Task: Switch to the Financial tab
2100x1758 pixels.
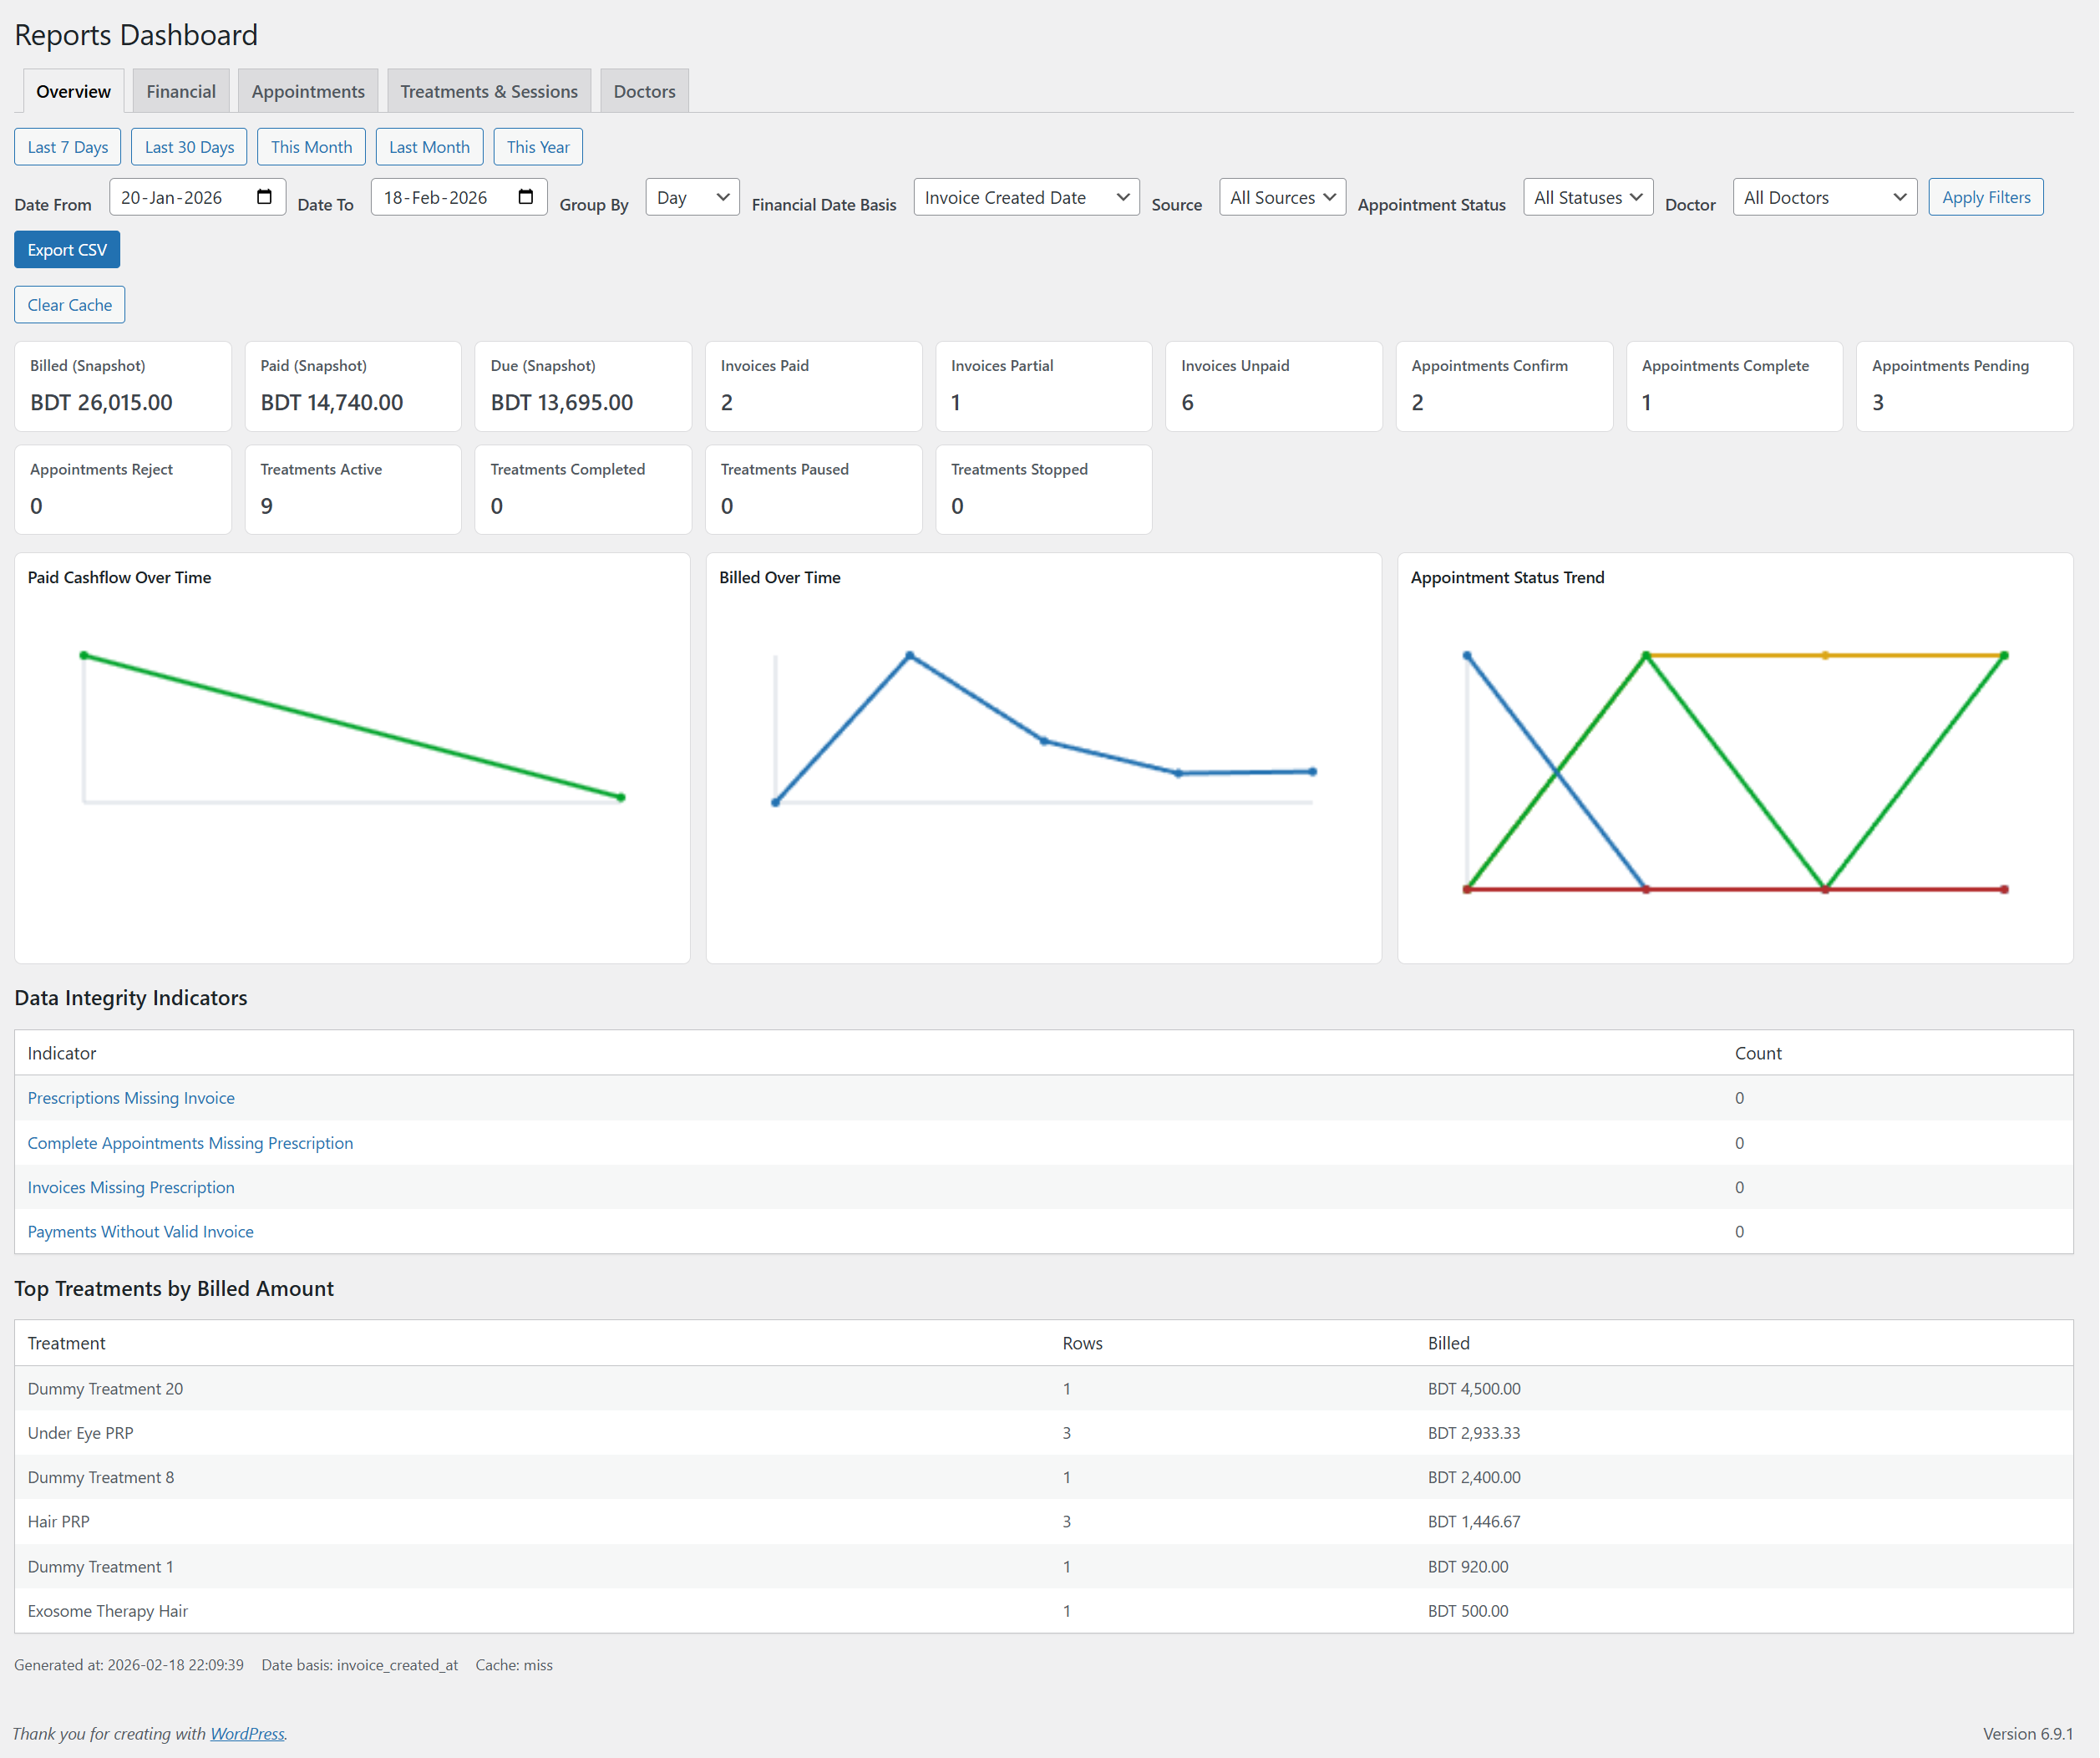Action: point(181,91)
